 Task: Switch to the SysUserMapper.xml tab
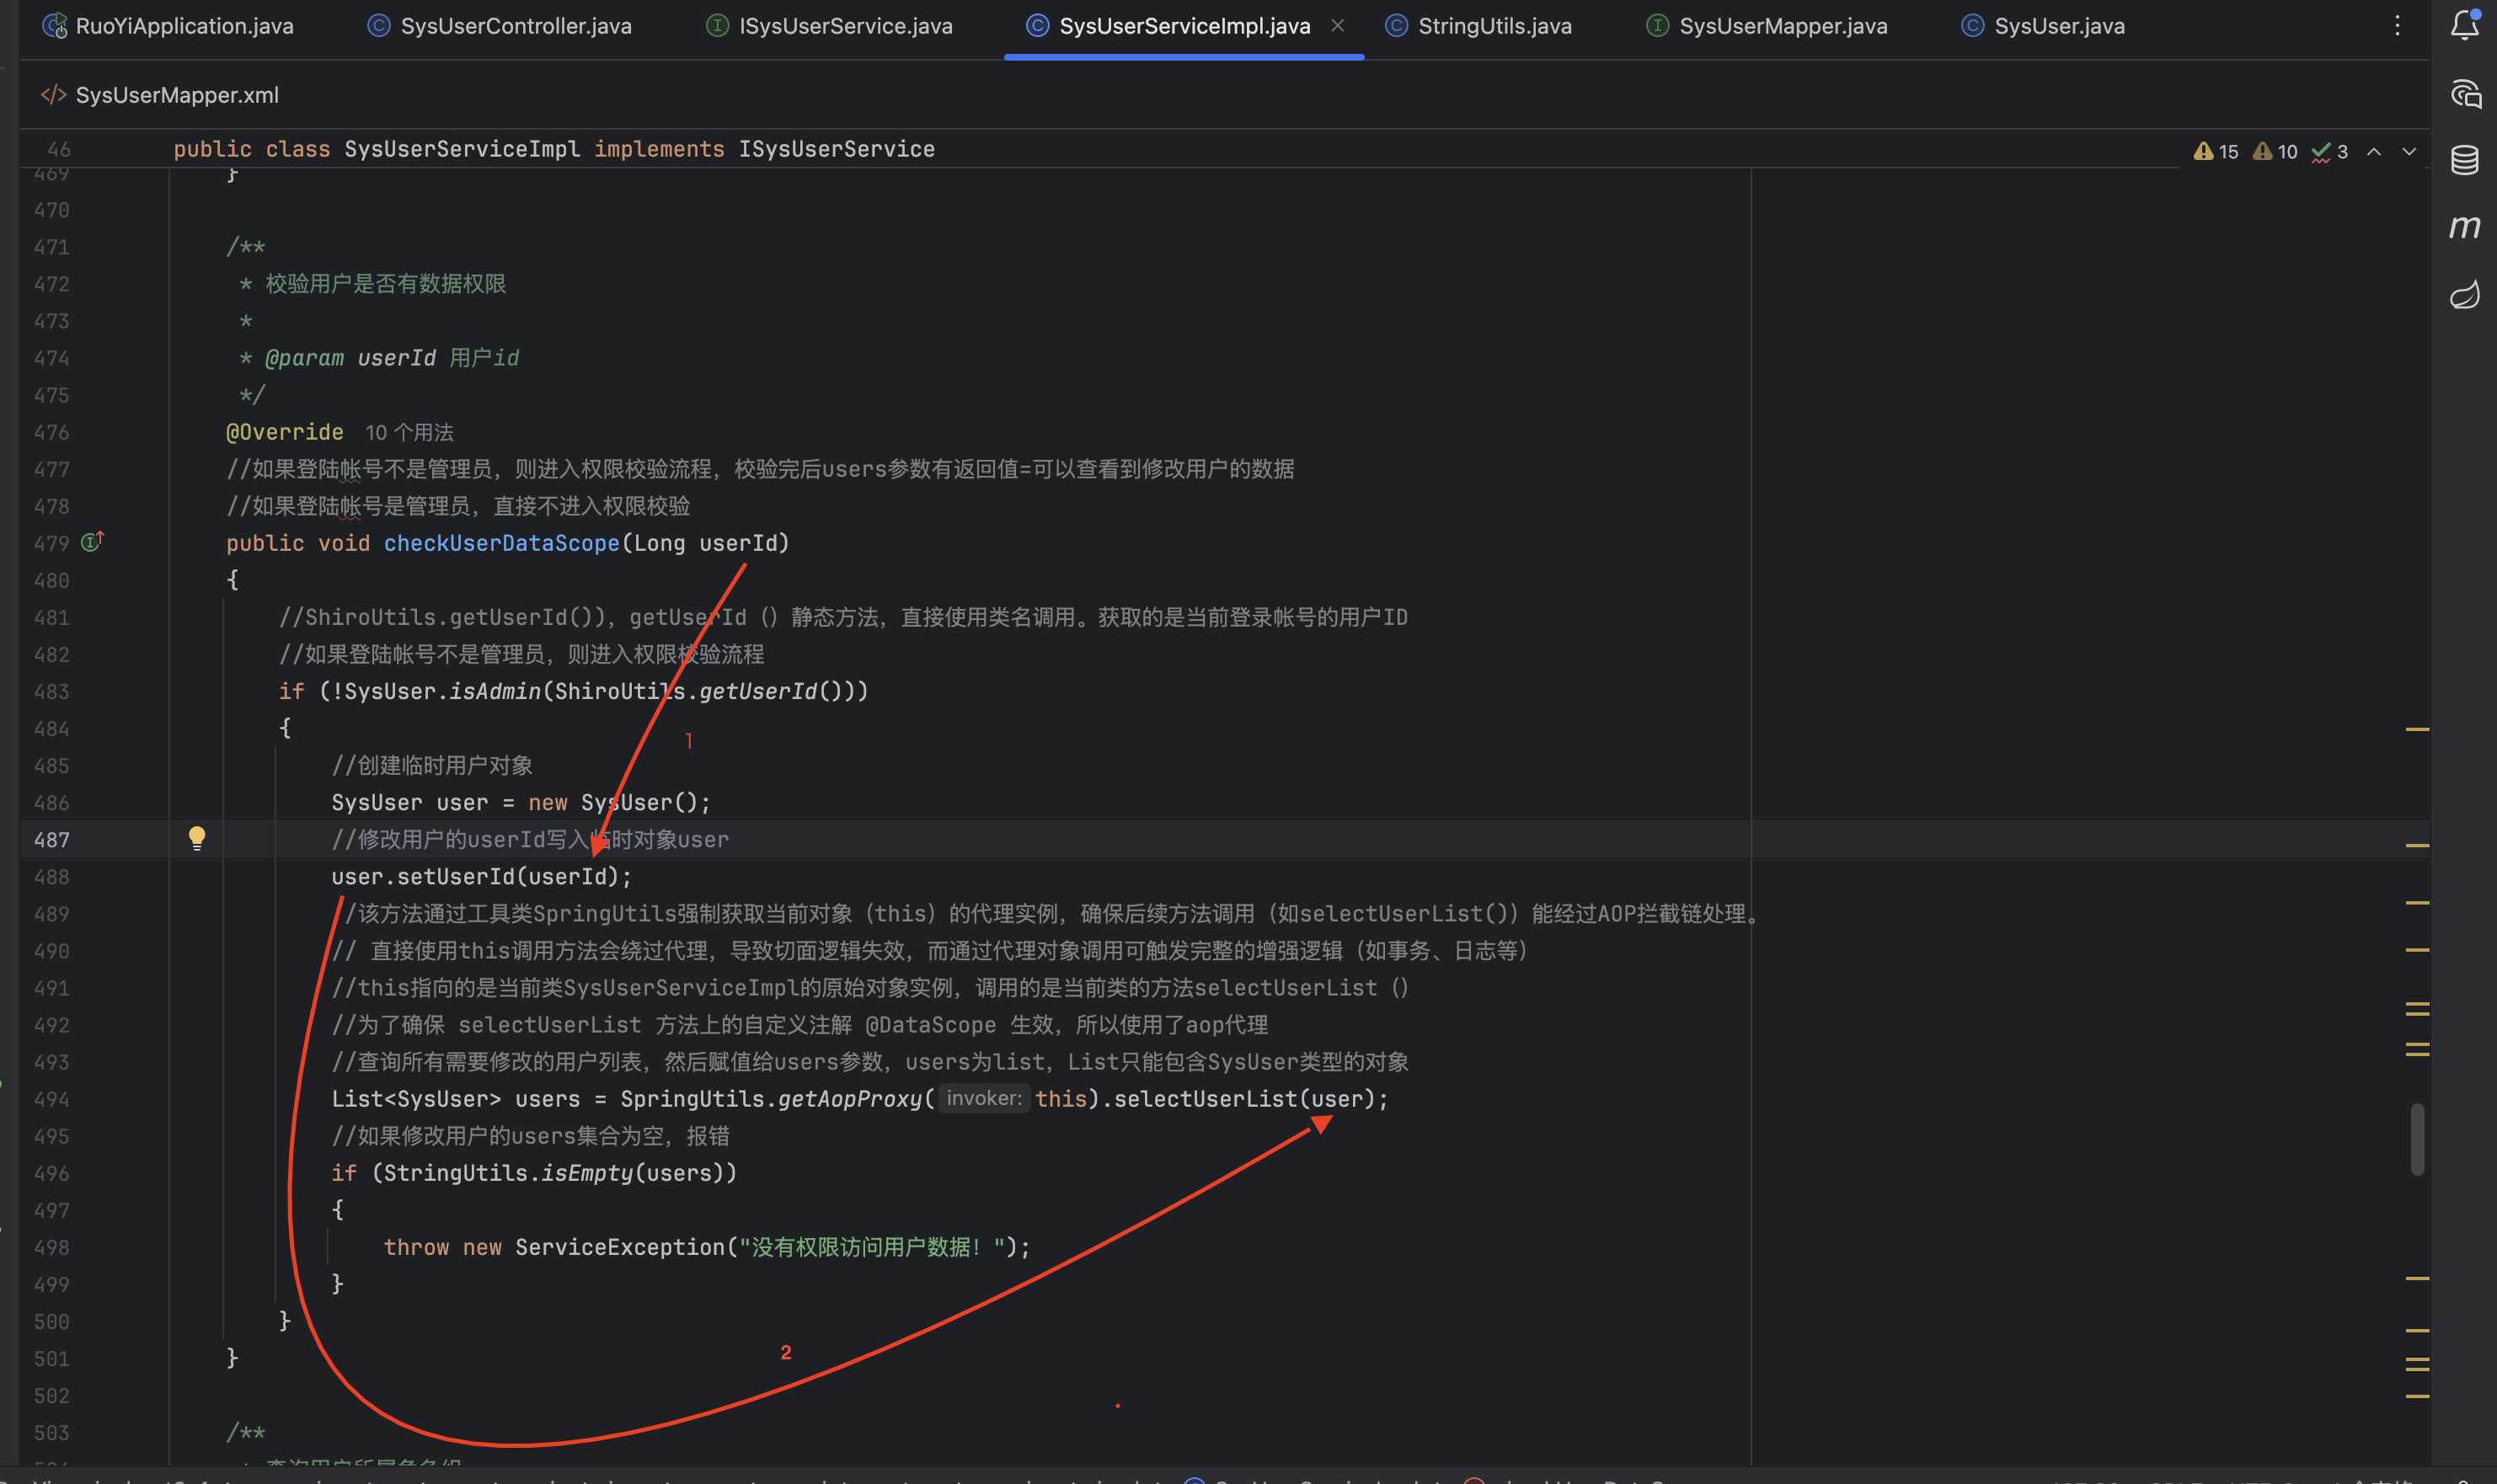tap(176, 95)
